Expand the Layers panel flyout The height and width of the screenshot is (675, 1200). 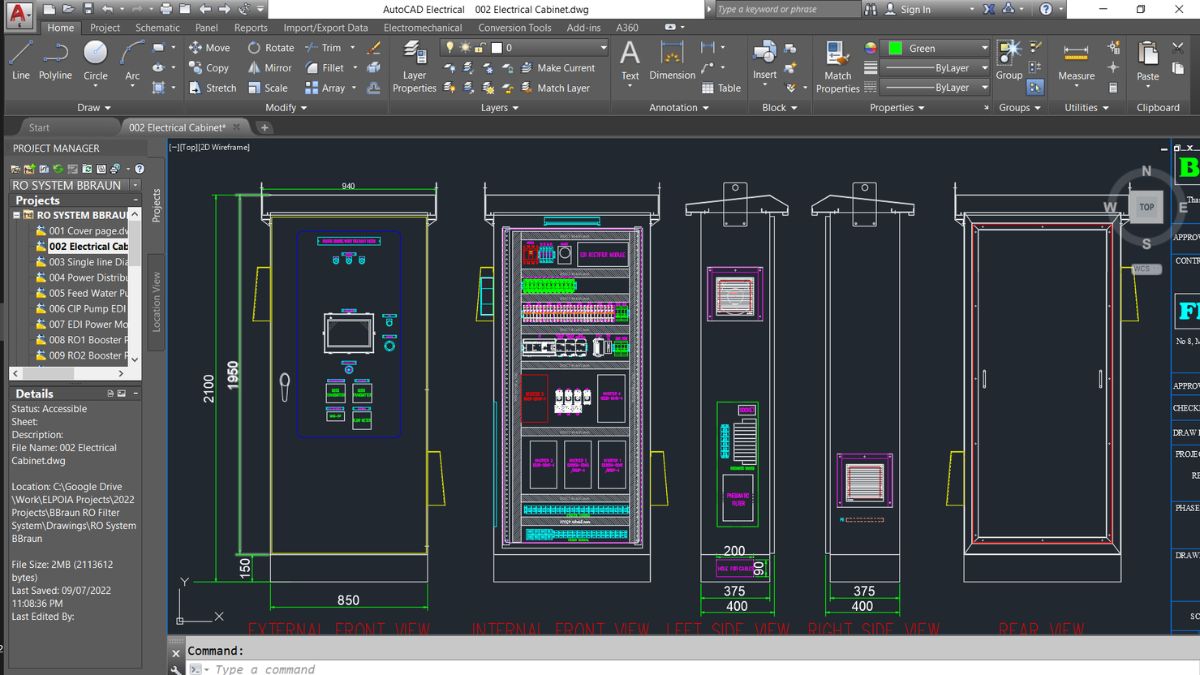(x=500, y=107)
